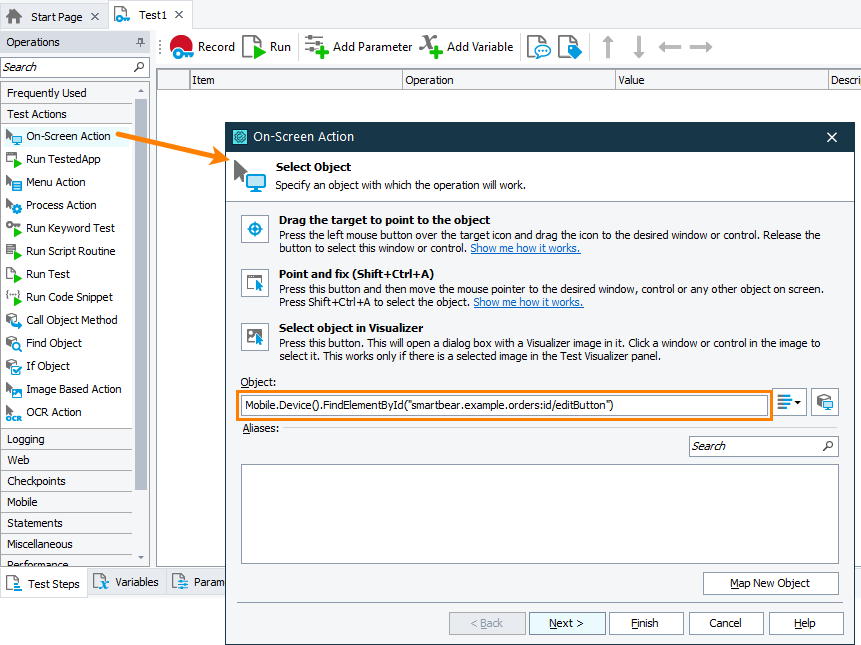Screen dimensions: 861x645
Task: Click the Add Parameter toolbar icon
Action: pyautogui.click(x=316, y=46)
